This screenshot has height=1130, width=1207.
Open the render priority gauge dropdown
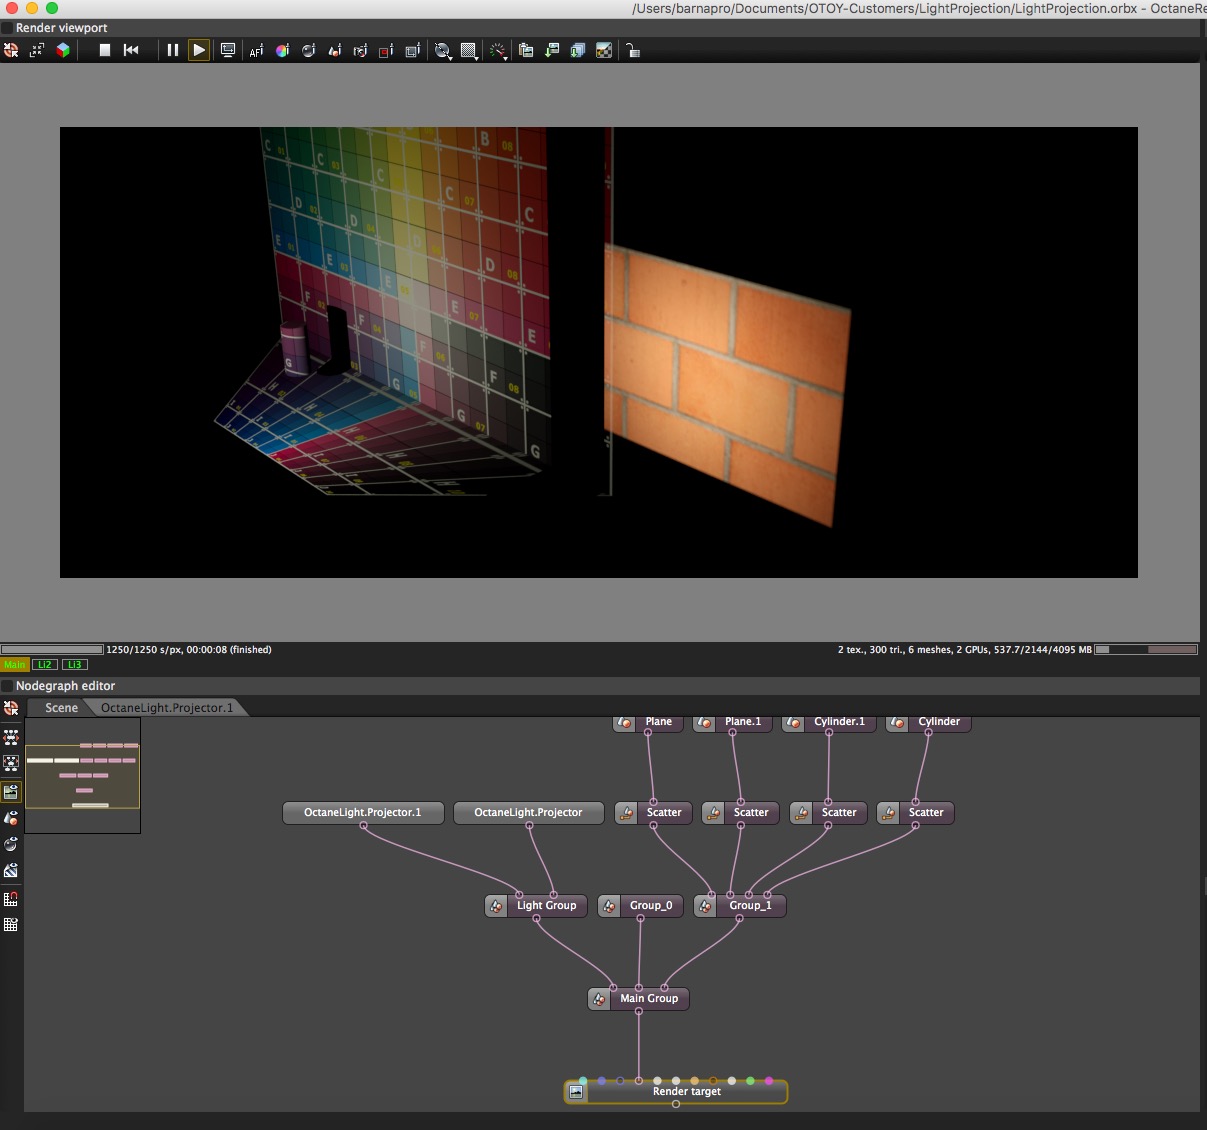498,50
